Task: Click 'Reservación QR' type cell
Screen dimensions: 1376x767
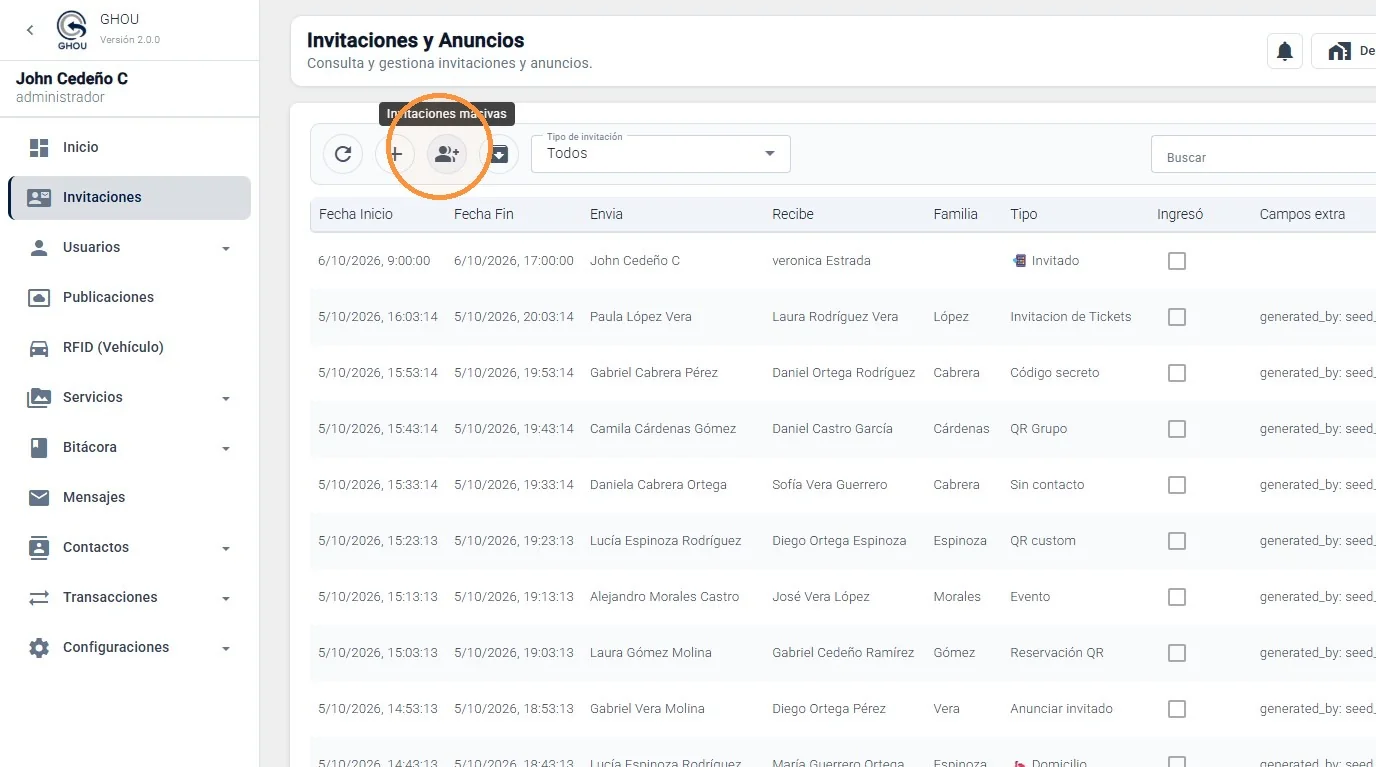Action: [1057, 653]
